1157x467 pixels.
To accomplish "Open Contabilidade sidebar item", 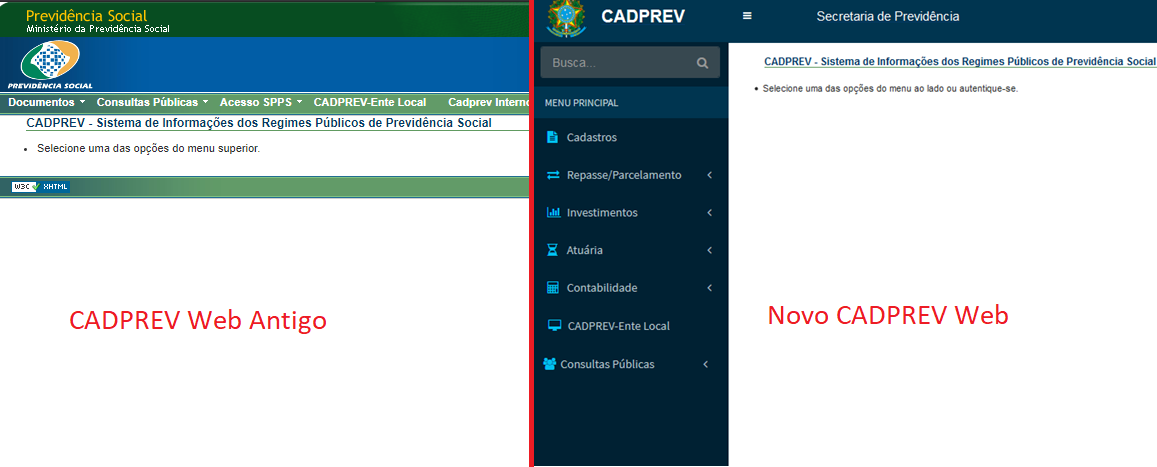I will 631,288.
